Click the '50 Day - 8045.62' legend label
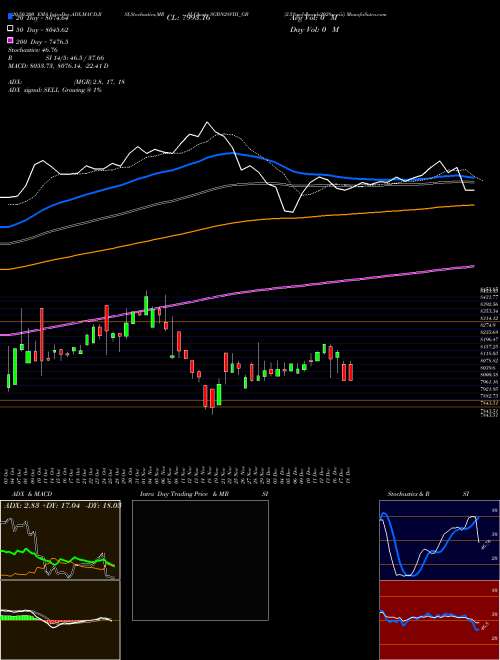 tap(41, 29)
